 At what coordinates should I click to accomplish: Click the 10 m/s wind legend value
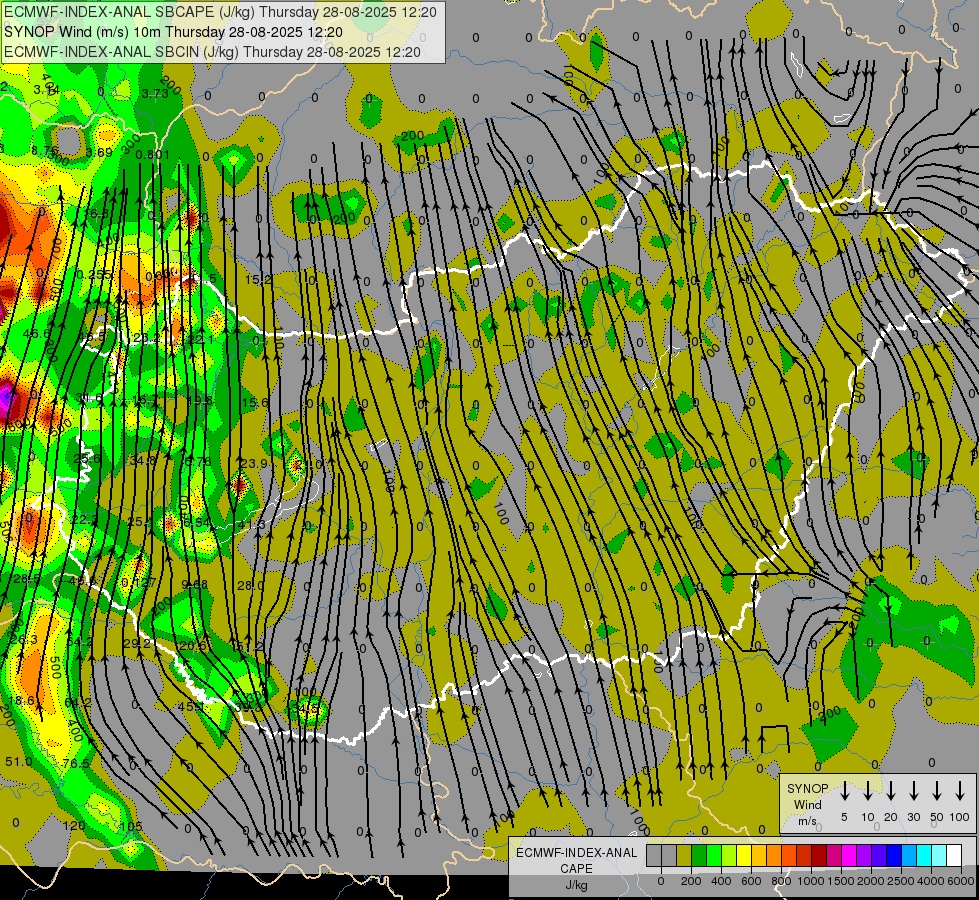pos(868,817)
